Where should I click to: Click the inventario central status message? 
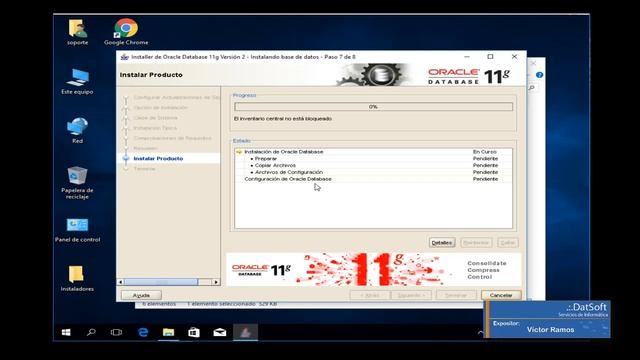(283, 119)
